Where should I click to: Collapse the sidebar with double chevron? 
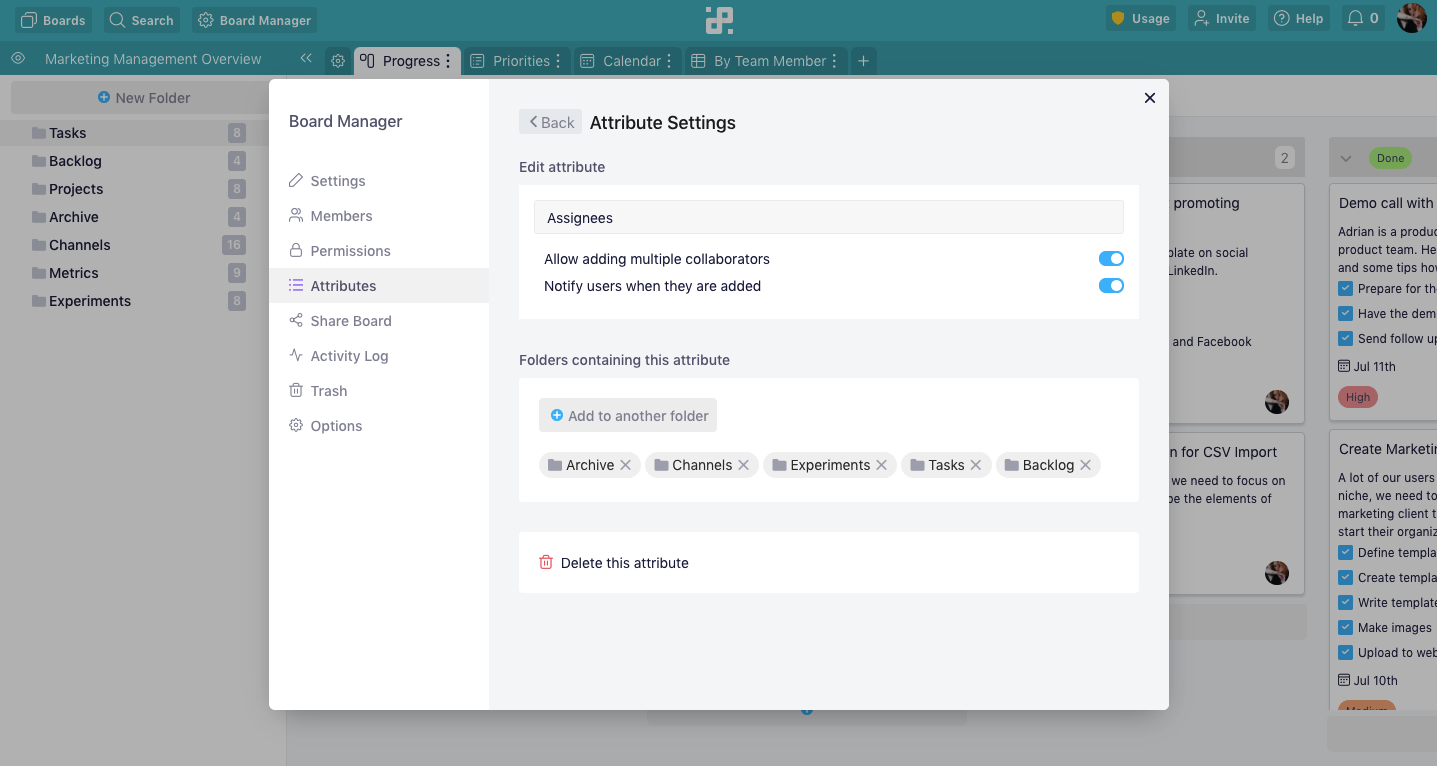pyautogui.click(x=306, y=59)
